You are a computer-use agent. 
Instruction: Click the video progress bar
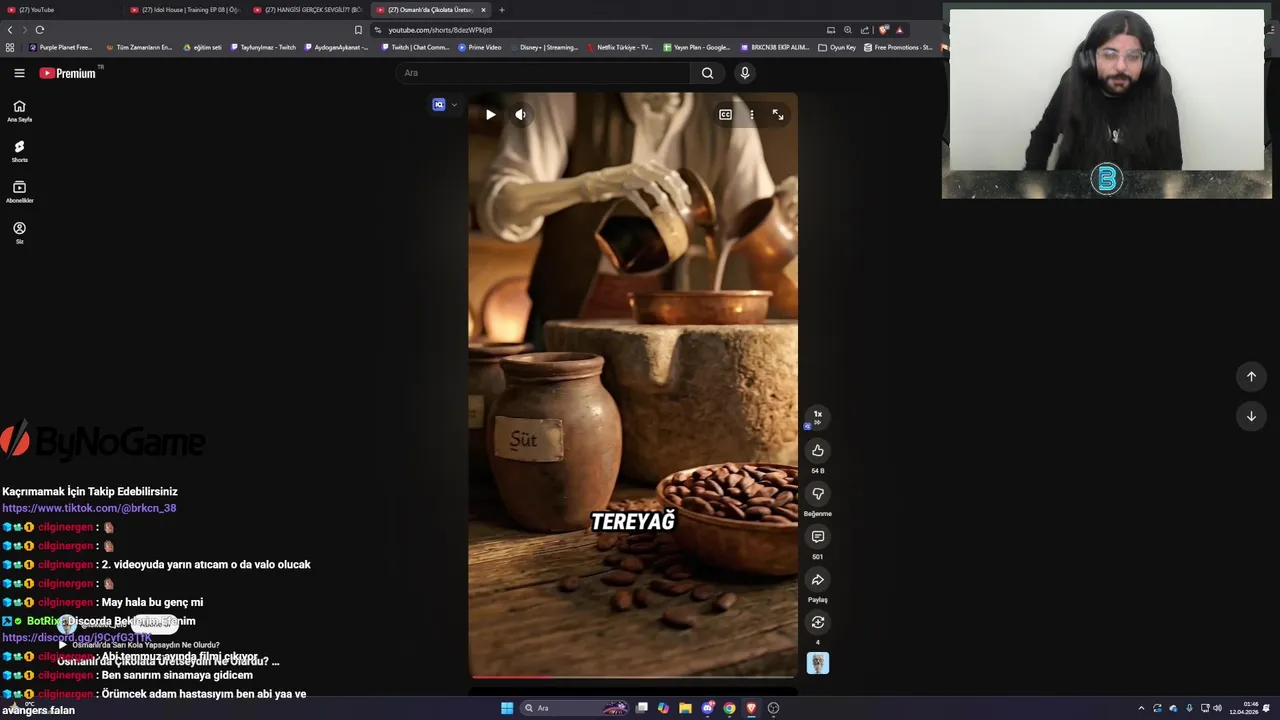[634, 677]
